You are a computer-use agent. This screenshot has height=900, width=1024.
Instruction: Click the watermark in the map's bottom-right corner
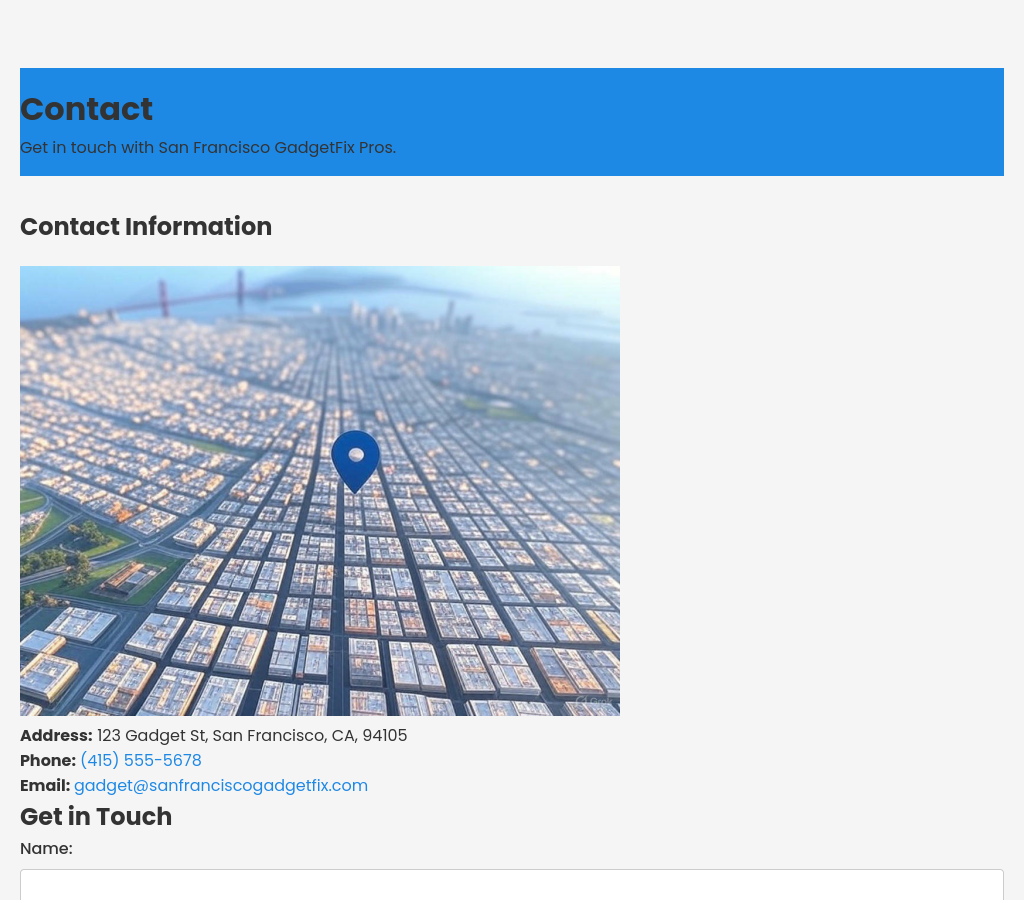pos(595,702)
